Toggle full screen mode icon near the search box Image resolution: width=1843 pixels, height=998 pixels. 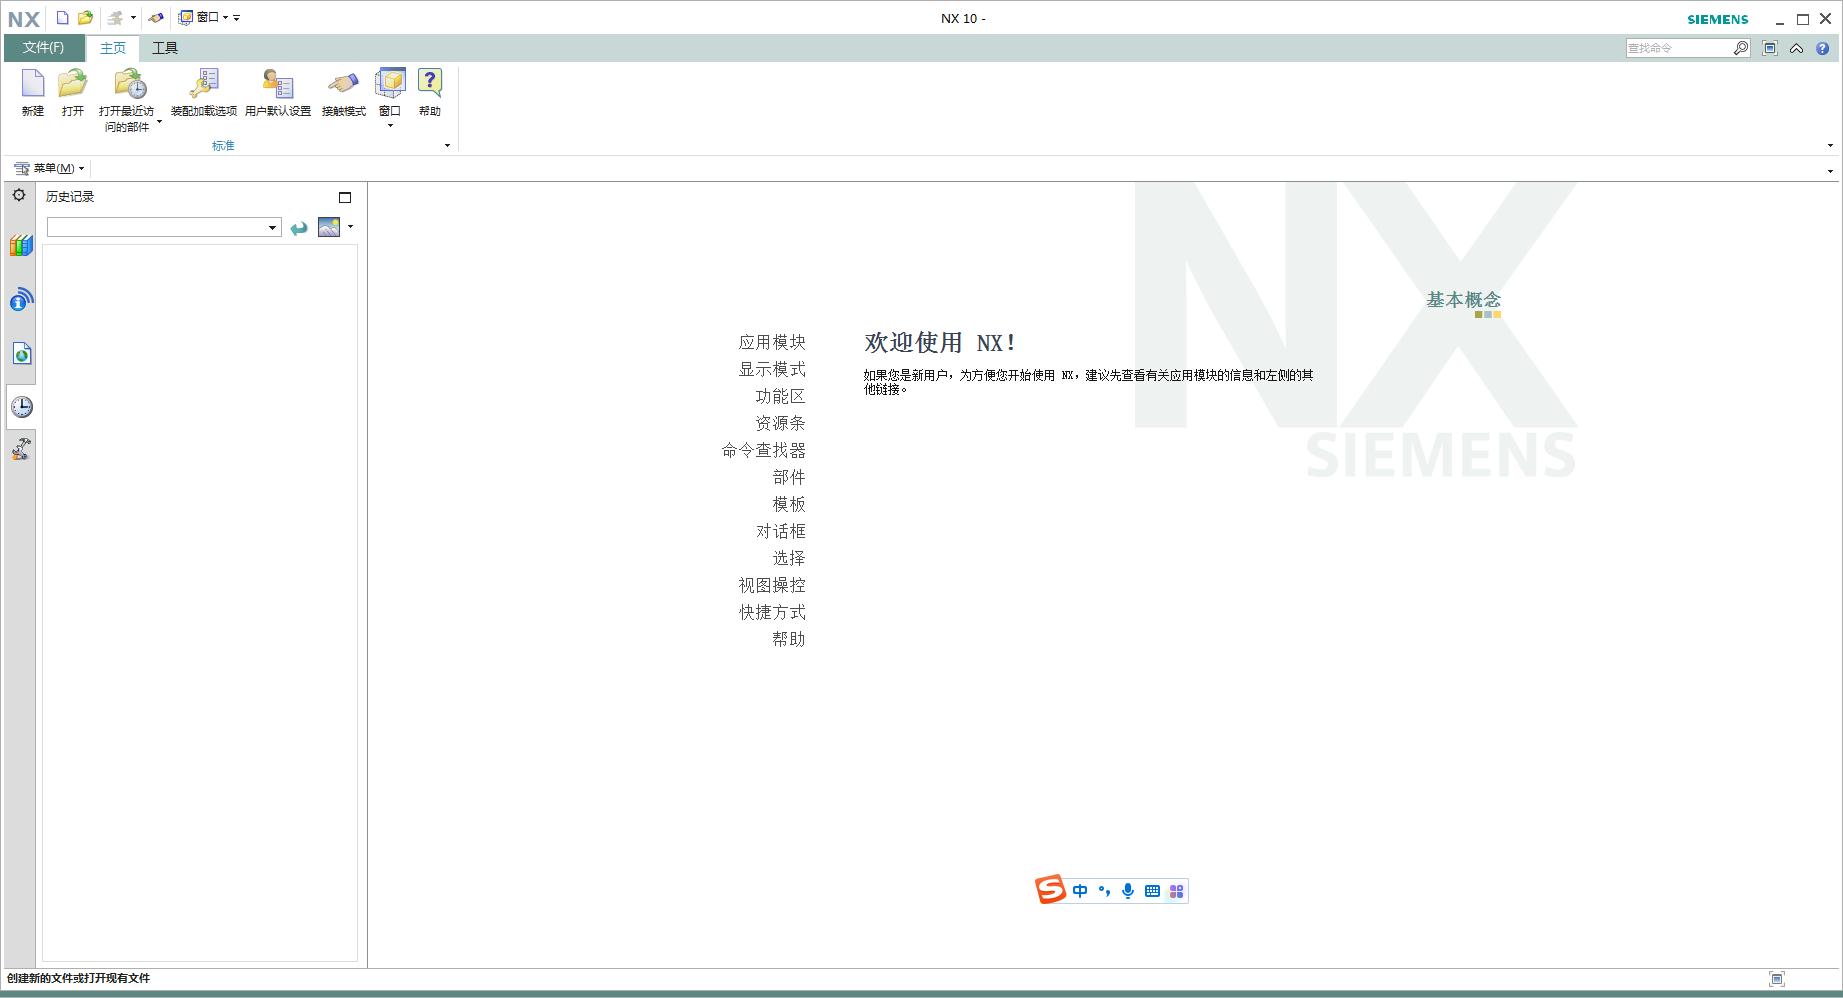(1770, 48)
